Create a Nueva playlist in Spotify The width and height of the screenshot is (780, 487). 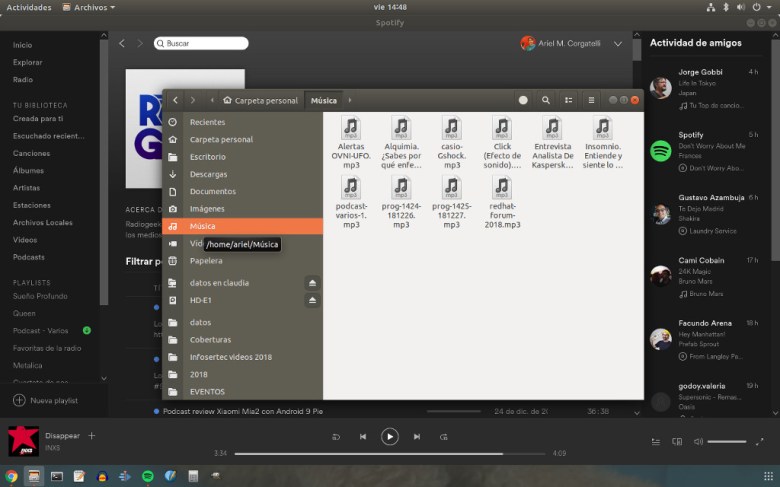point(45,400)
